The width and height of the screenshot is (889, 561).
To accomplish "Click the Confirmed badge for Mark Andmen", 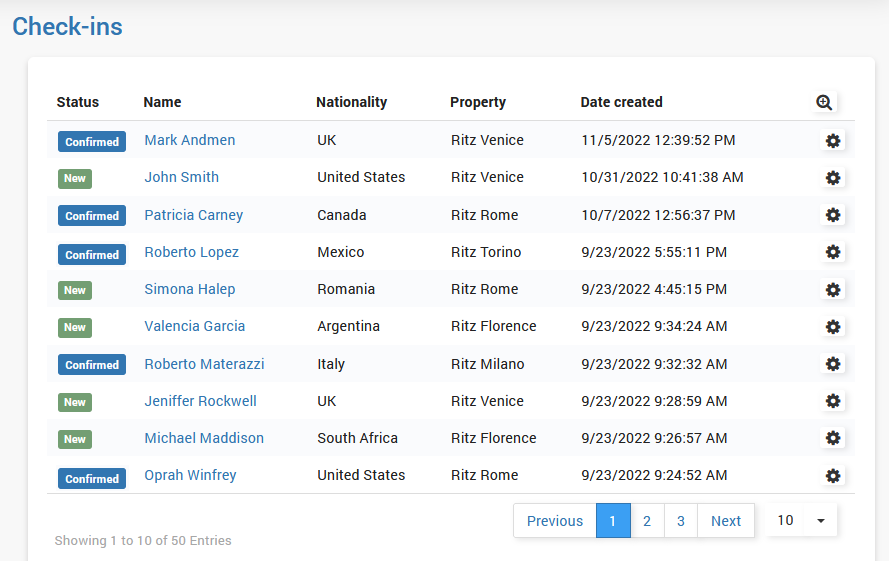I will coord(92,142).
